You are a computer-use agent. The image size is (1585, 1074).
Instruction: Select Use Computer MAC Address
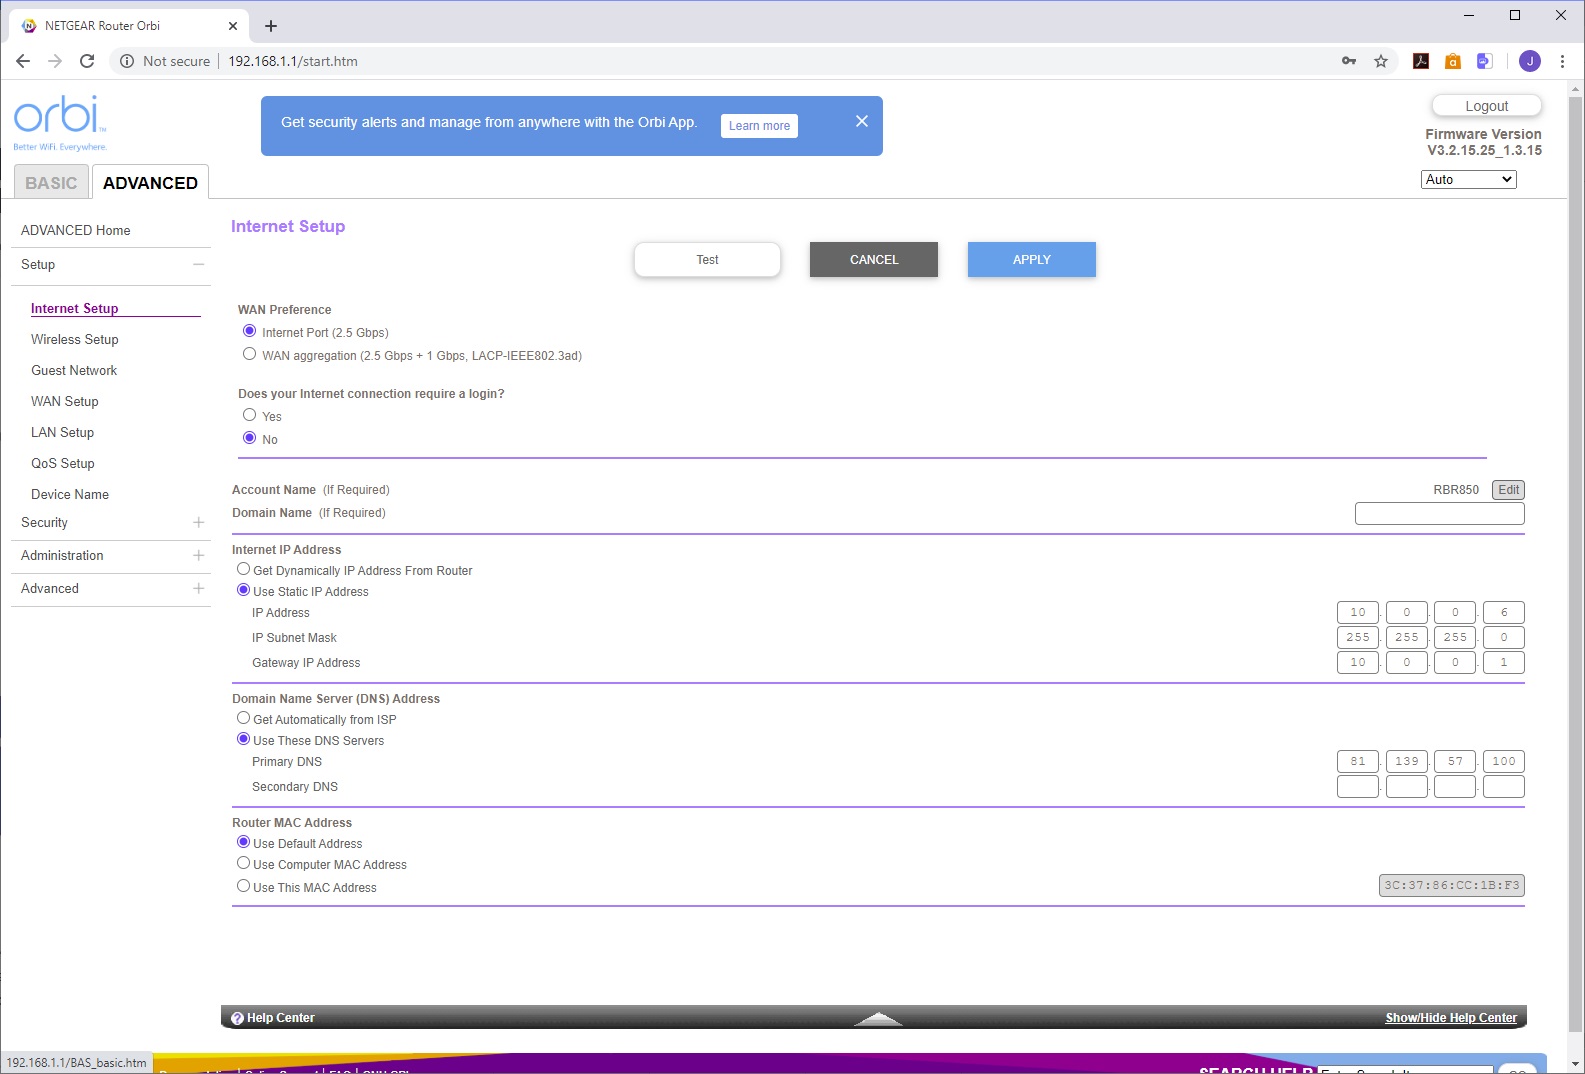(243, 863)
